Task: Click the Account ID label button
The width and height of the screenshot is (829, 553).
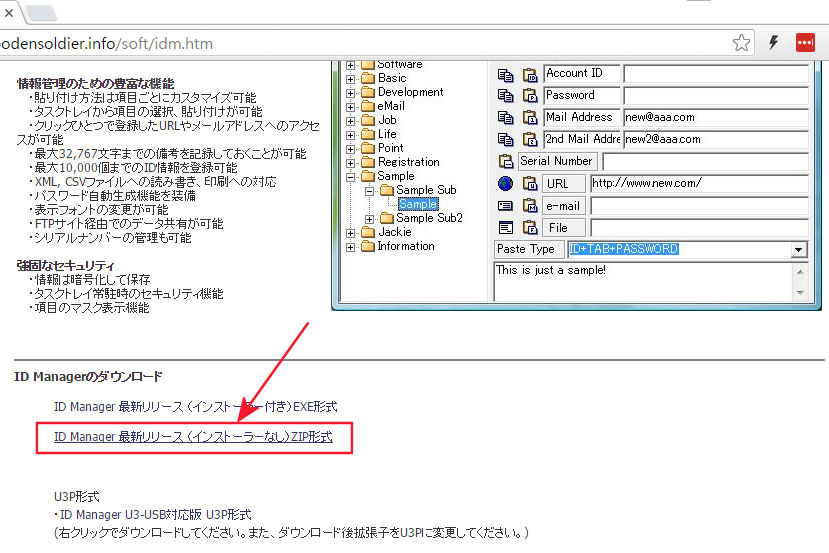Action: pyautogui.click(x=582, y=73)
